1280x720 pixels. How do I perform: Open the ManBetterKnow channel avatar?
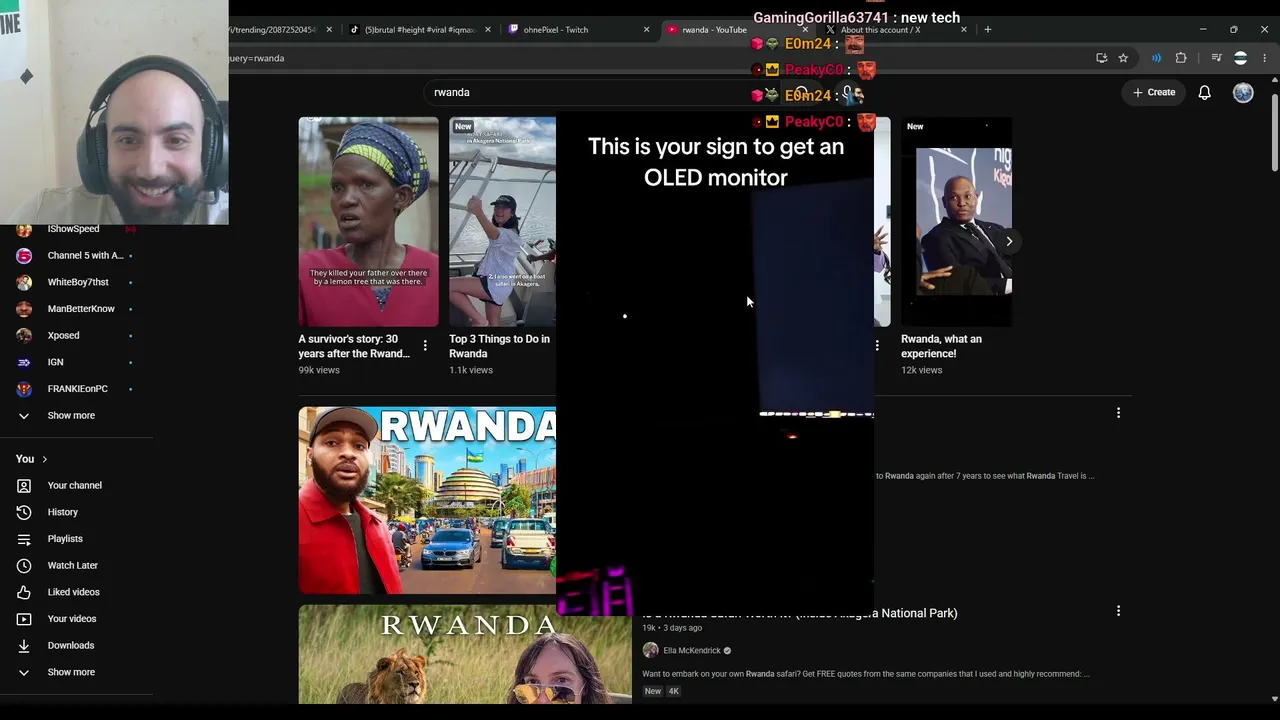[x=24, y=309]
